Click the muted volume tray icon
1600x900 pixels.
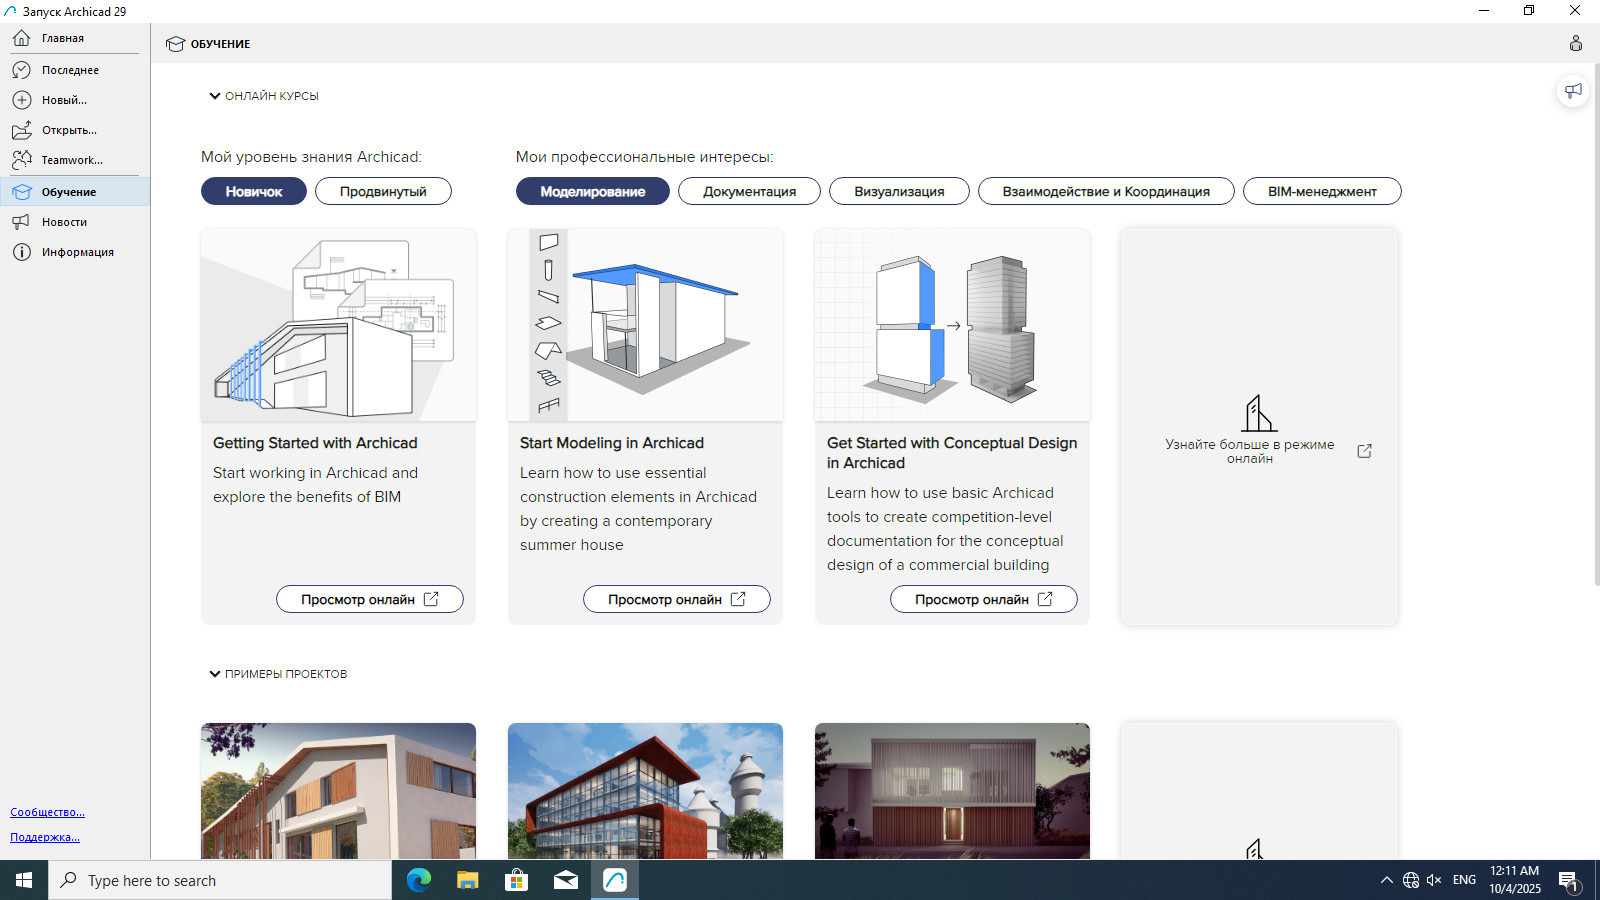pos(1434,880)
